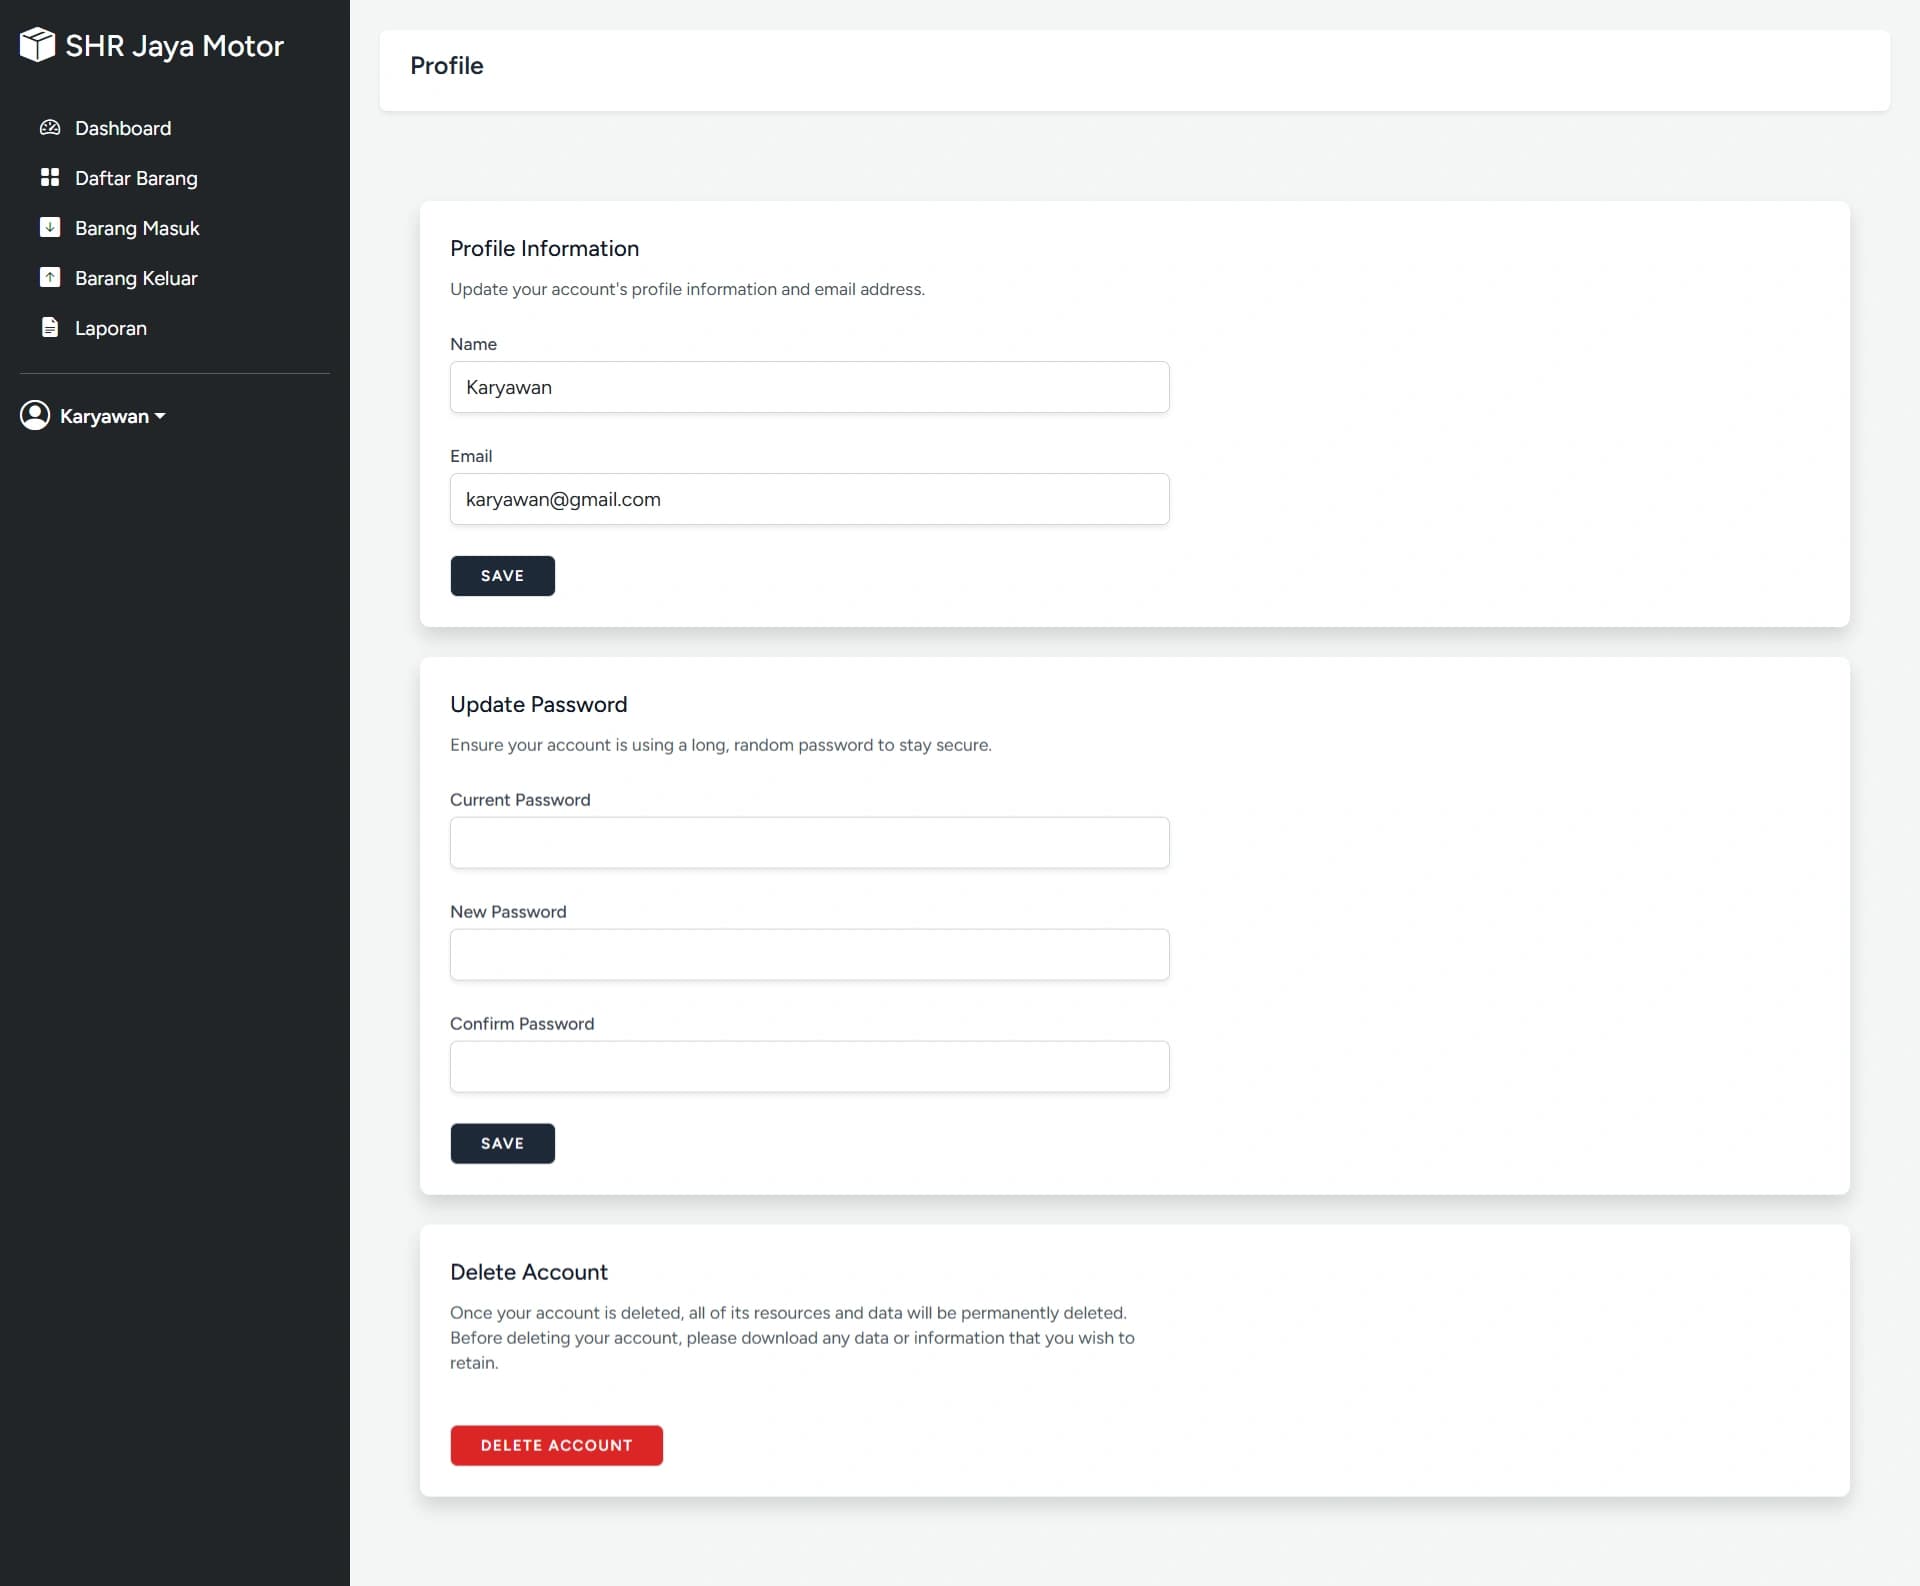This screenshot has height=1586, width=1920.
Task: Click the Daftar Barang grid icon
Action: (x=50, y=178)
